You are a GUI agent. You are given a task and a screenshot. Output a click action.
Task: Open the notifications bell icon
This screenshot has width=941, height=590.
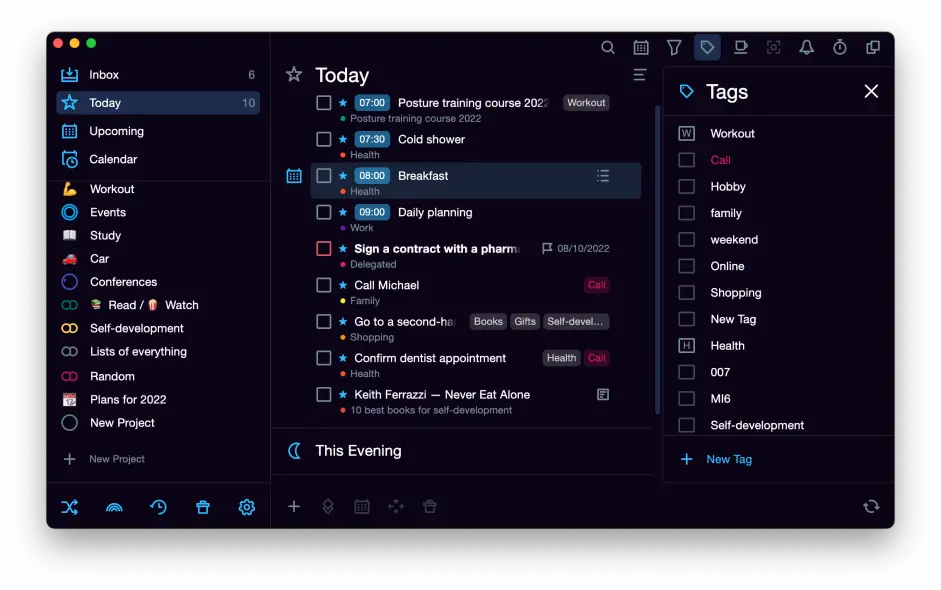tap(806, 47)
